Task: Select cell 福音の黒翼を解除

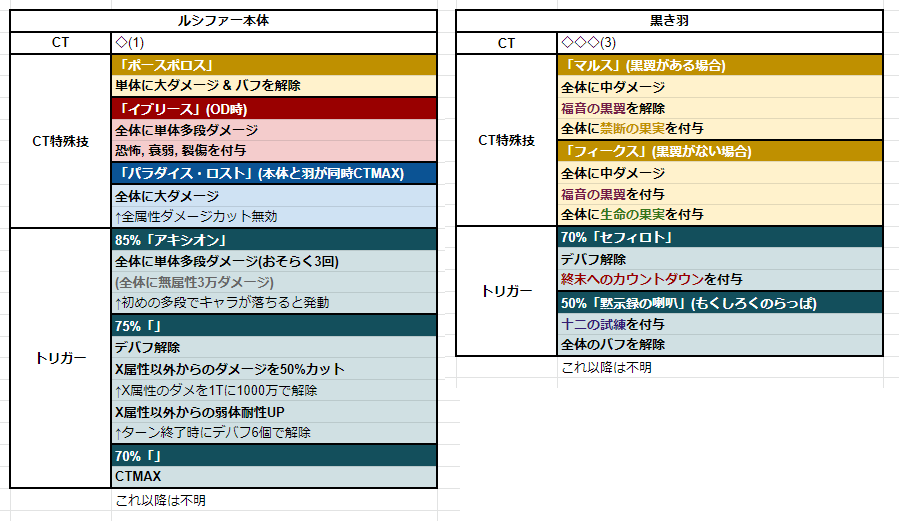Action: (x=720, y=108)
